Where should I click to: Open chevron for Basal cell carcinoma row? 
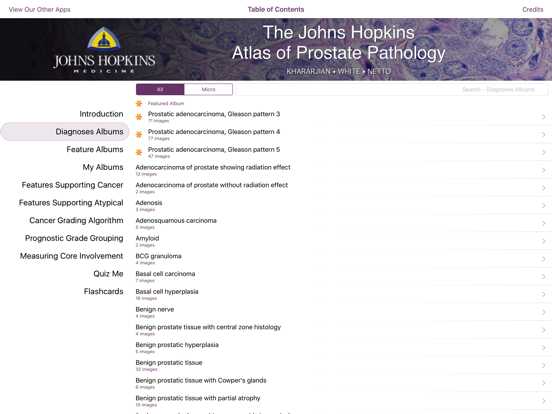click(544, 277)
